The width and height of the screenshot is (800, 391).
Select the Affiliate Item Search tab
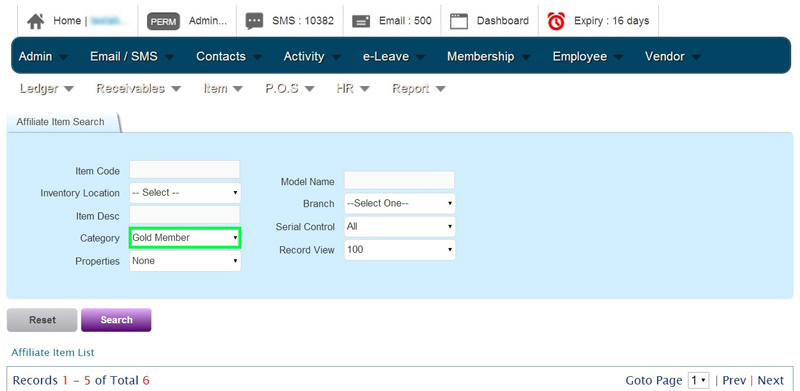coord(62,122)
